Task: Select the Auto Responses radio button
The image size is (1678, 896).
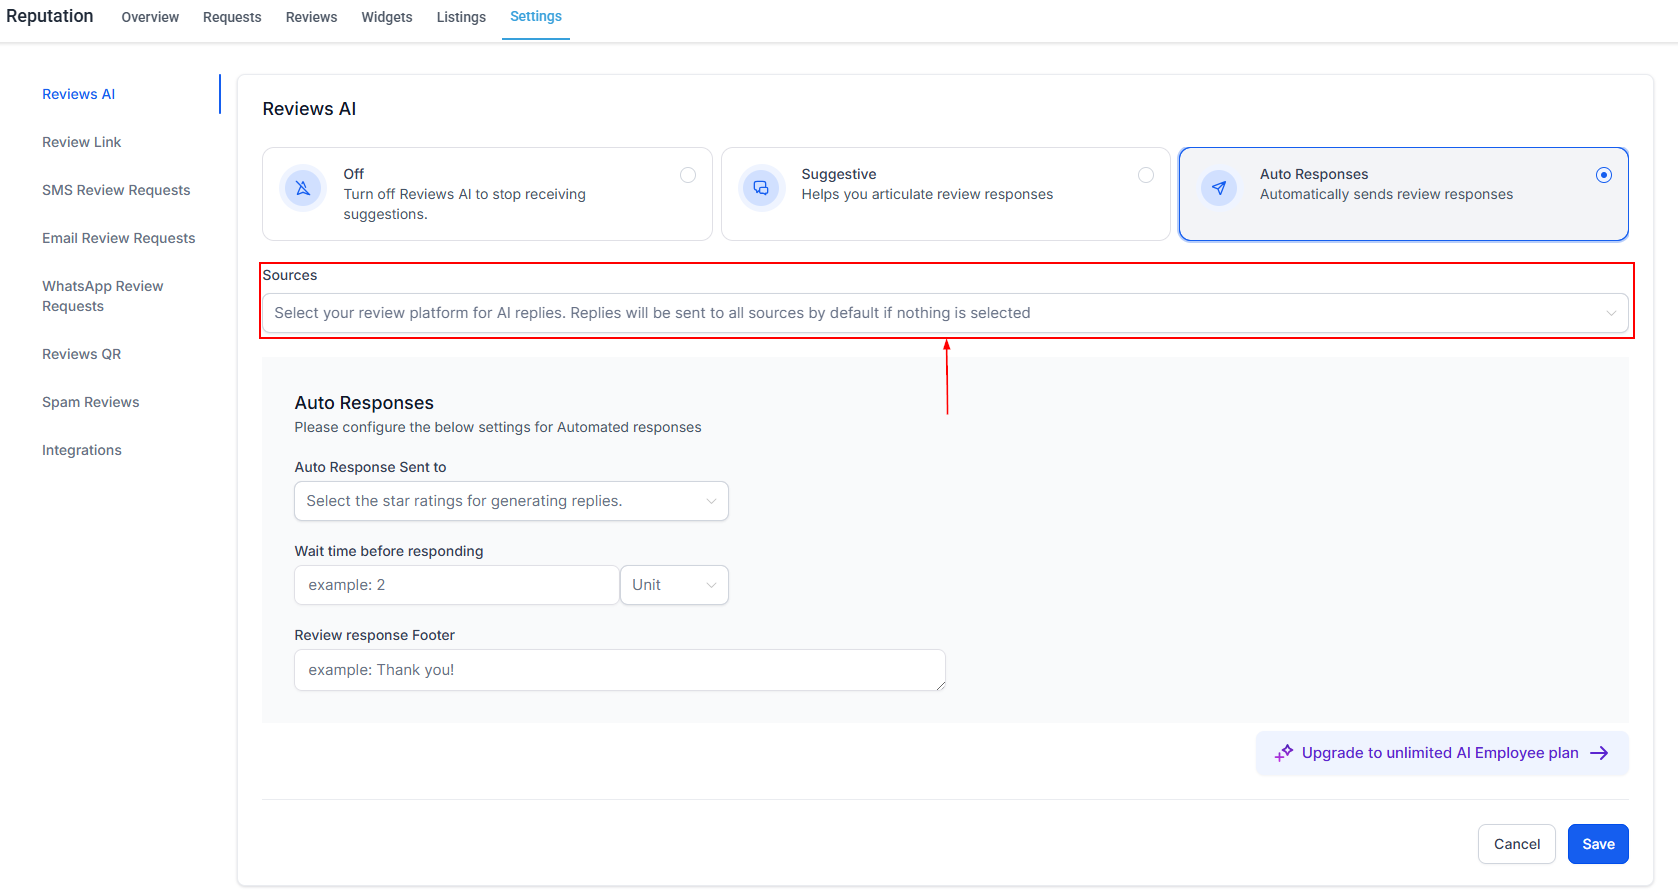Action: click(x=1604, y=175)
